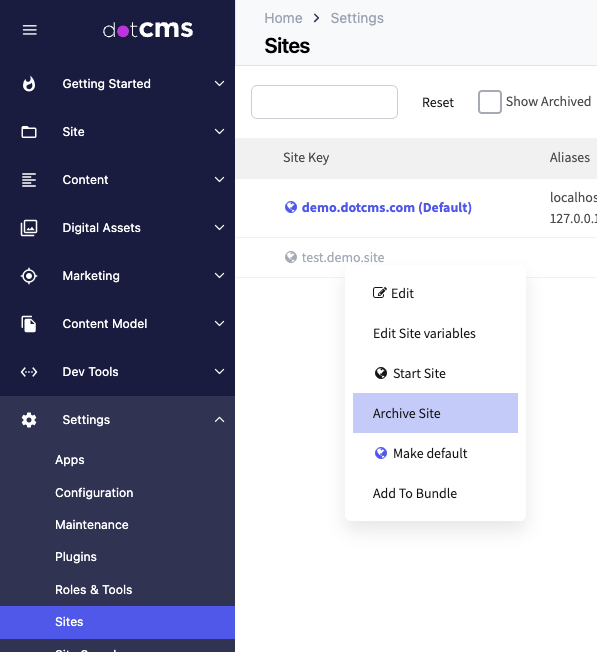Click the Digital Assets image icon
Viewport: 597px width, 652px height.
29,228
